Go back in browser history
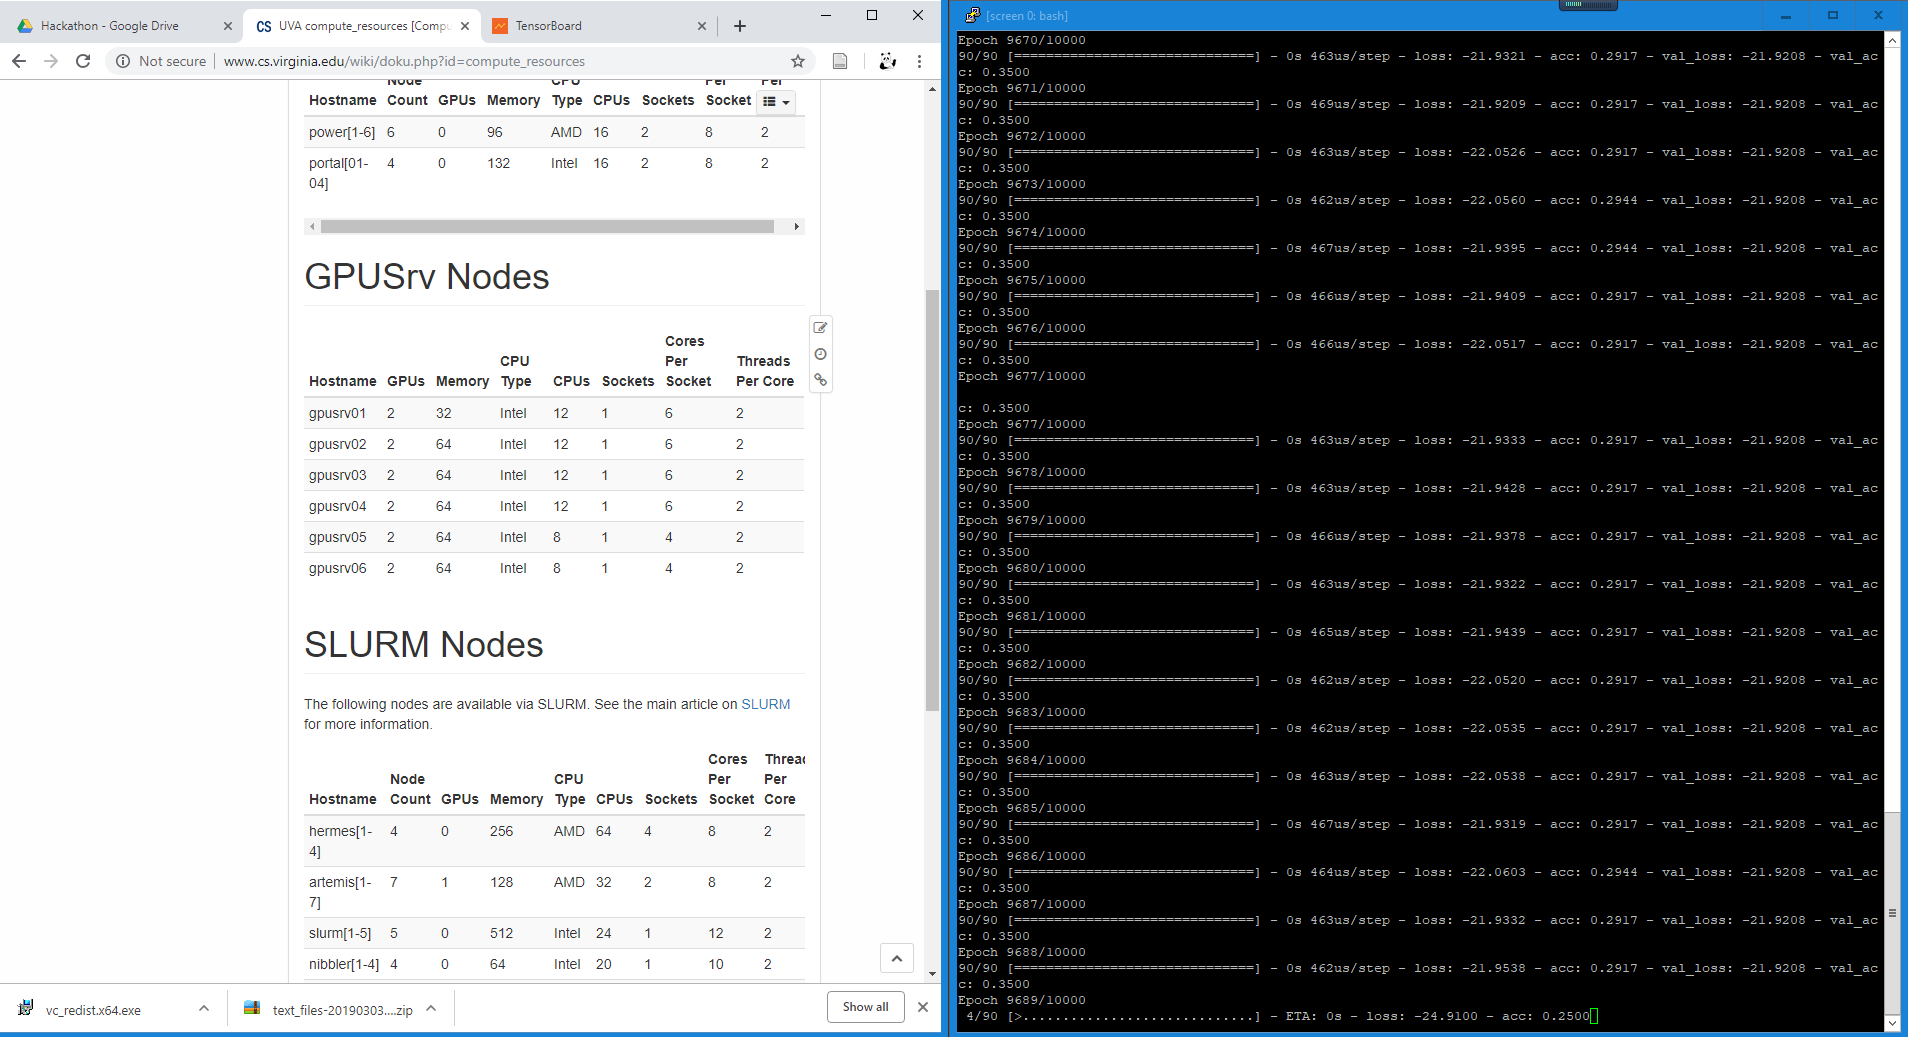The image size is (1908, 1037). [x=19, y=61]
